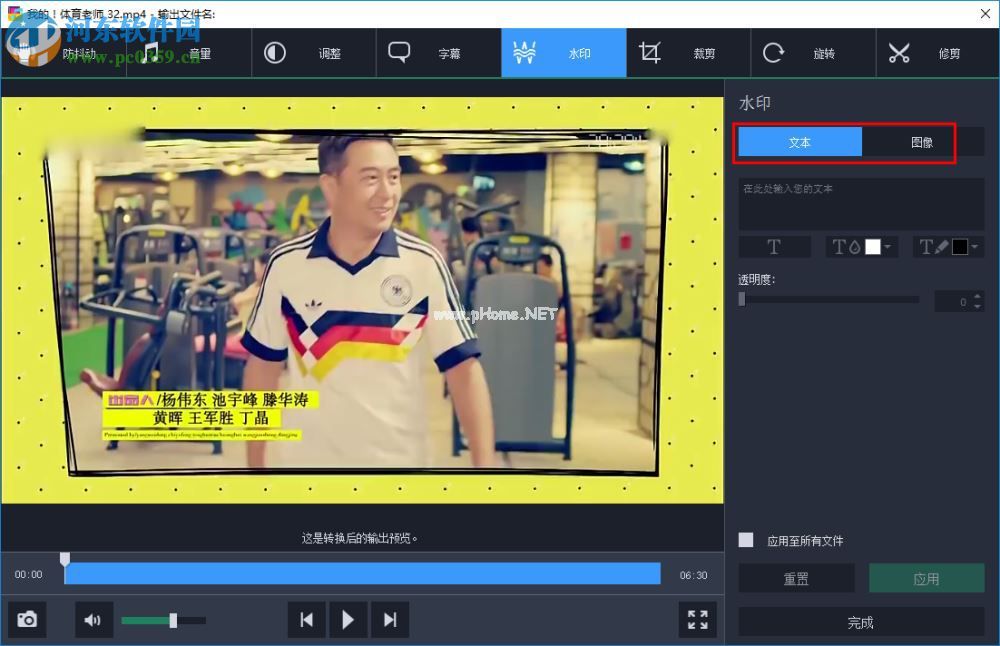Open the 防抖动 (Anti-shake) tool
This screenshot has height=646, width=1000.
[x=63, y=52]
